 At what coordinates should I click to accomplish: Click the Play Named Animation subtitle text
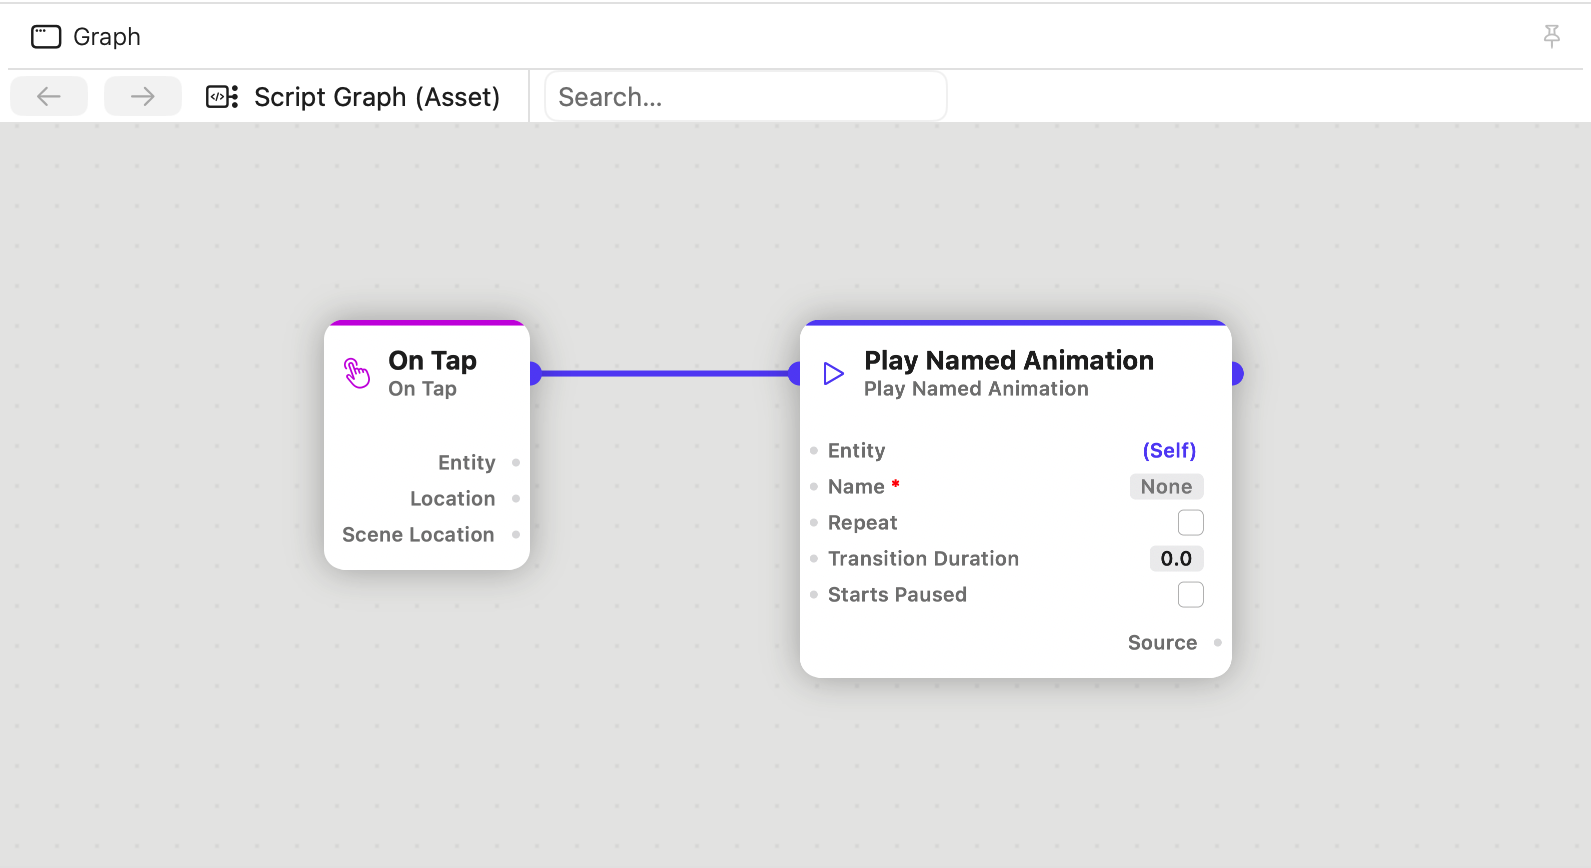(x=977, y=389)
